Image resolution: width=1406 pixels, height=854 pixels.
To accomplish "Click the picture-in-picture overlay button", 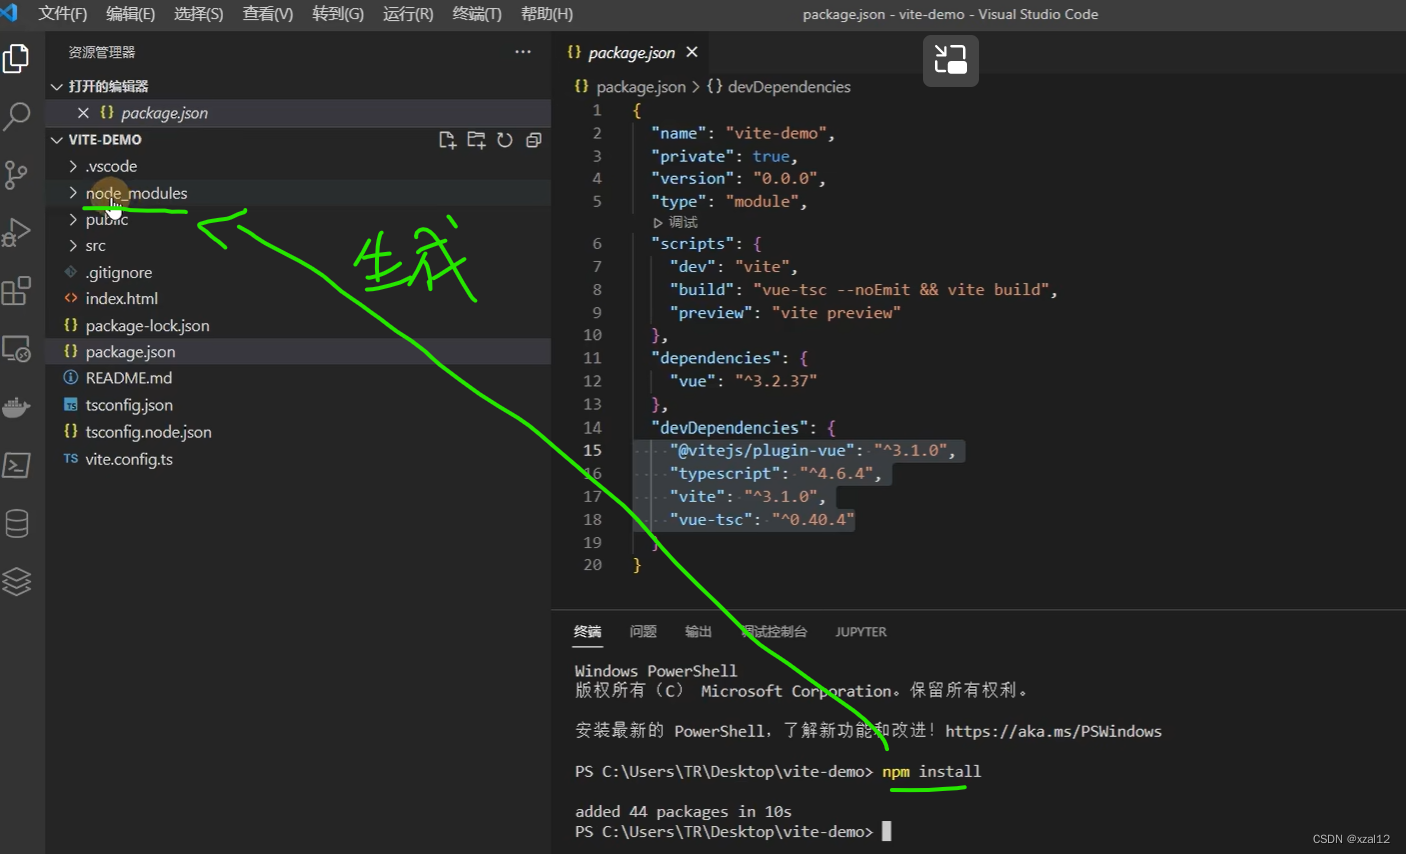I will click(950, 60).
